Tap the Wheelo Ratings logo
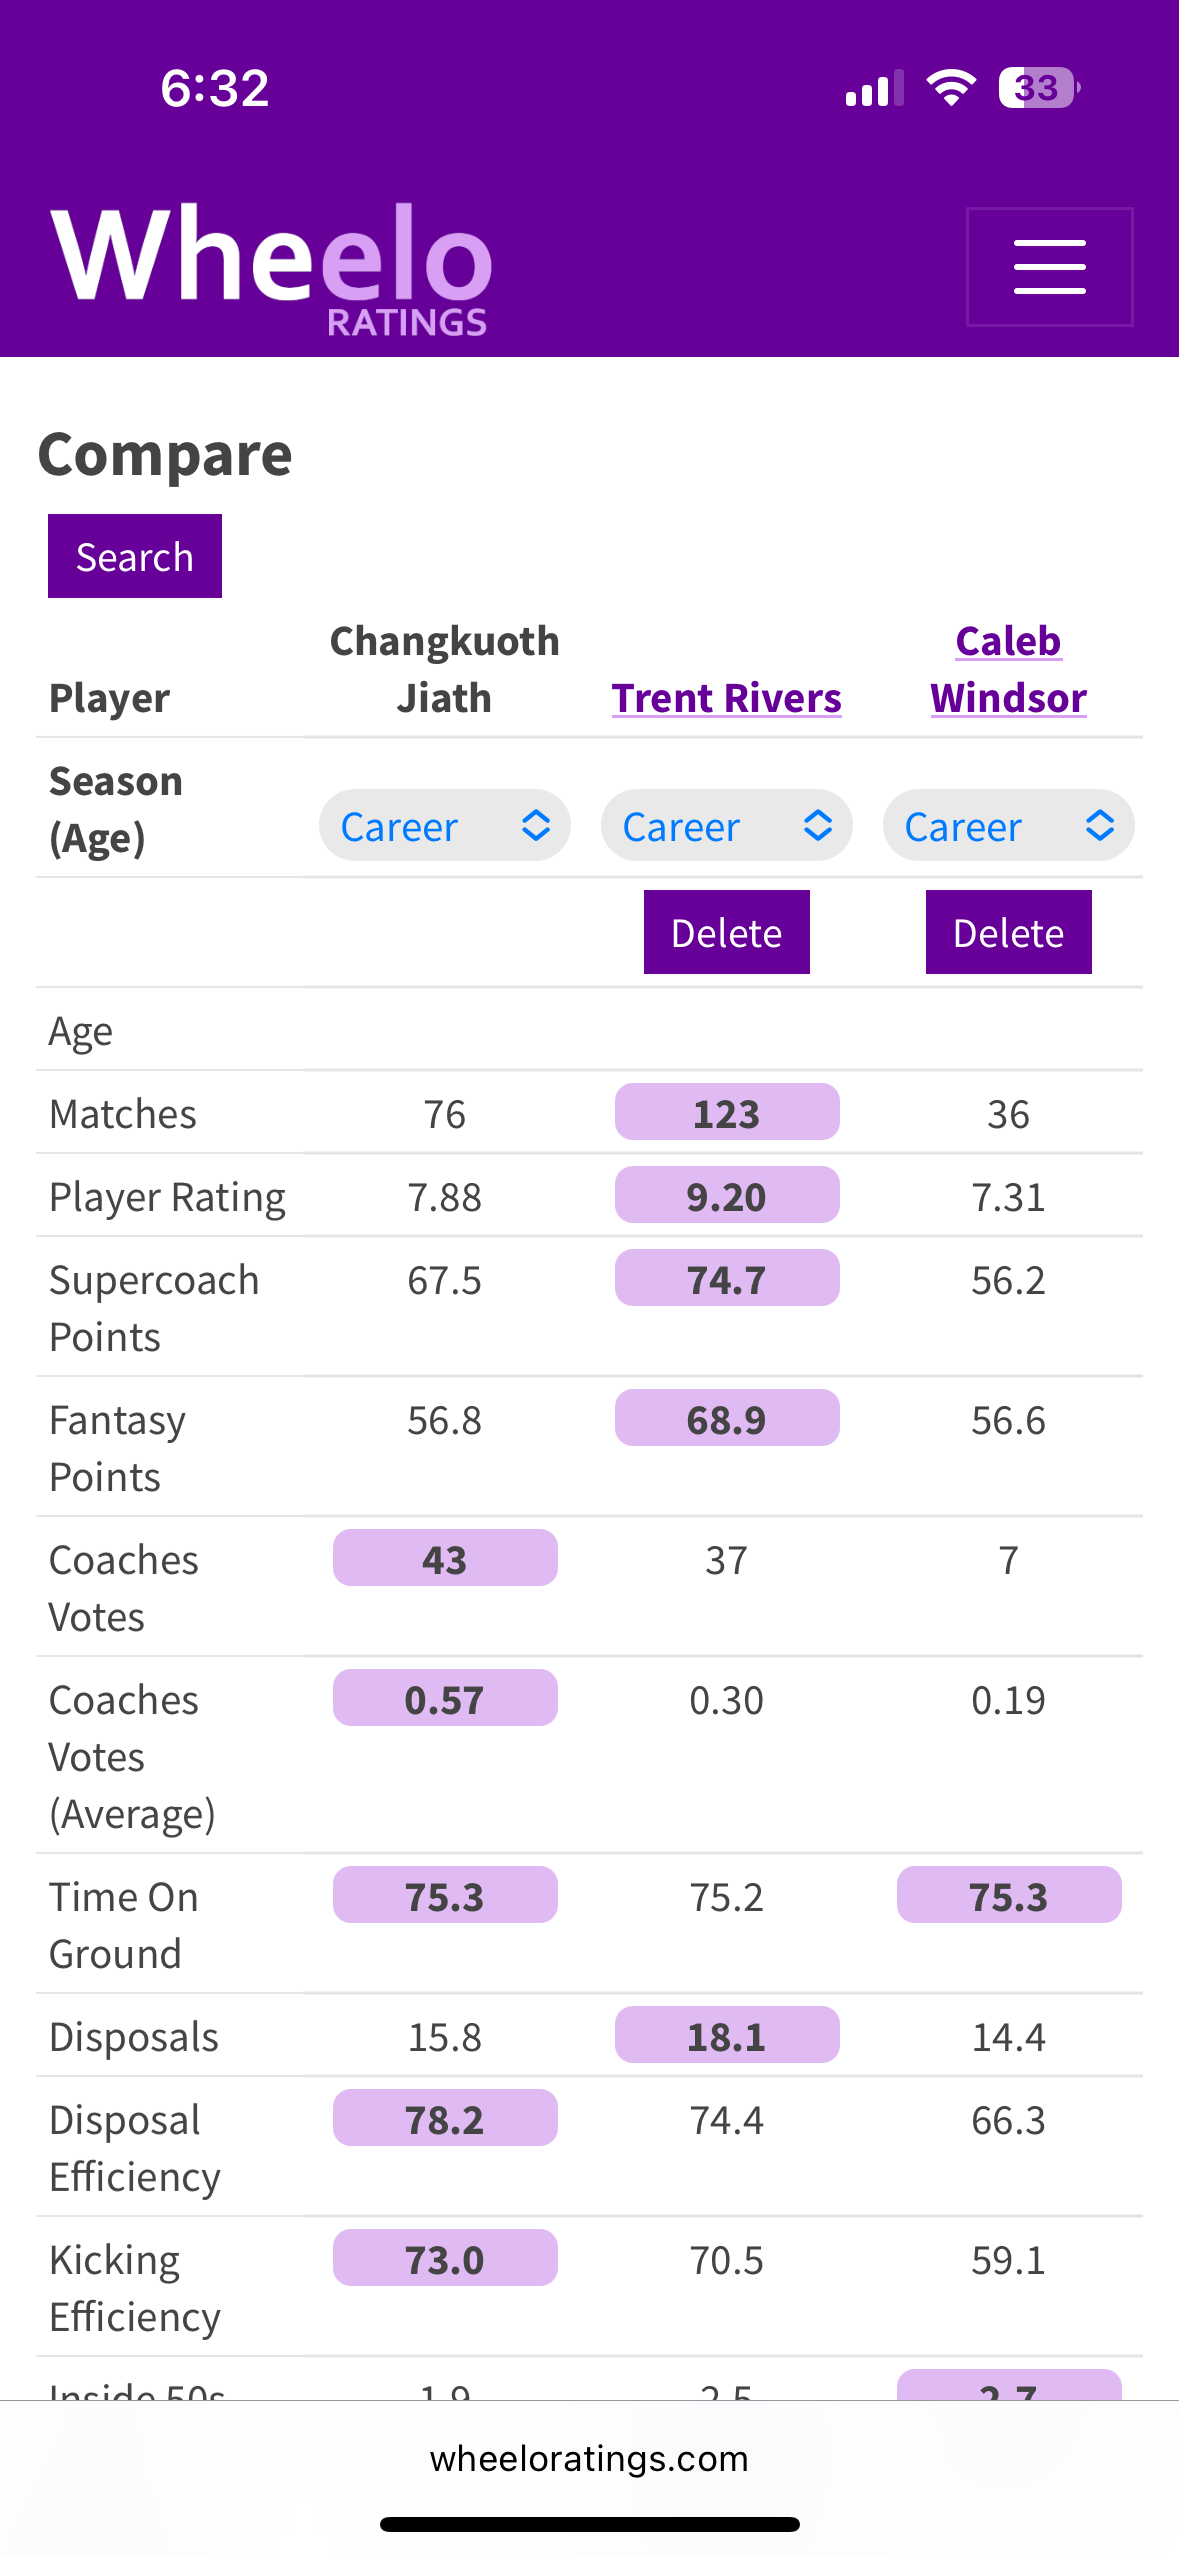 pyautogui.click(x=271, y=266)
